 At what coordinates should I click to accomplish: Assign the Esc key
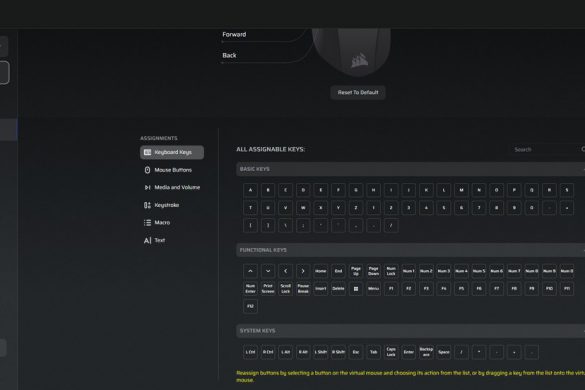356,352
